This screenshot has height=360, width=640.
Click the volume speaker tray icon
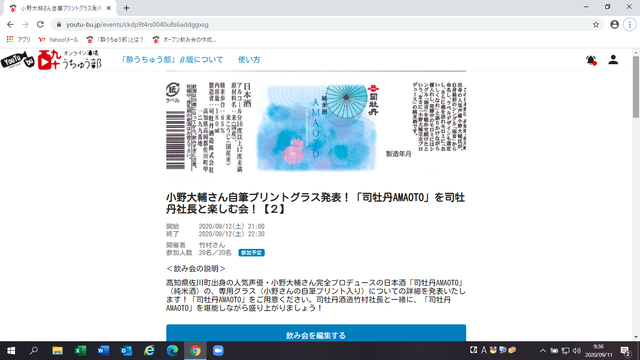(x=577, y=351)
